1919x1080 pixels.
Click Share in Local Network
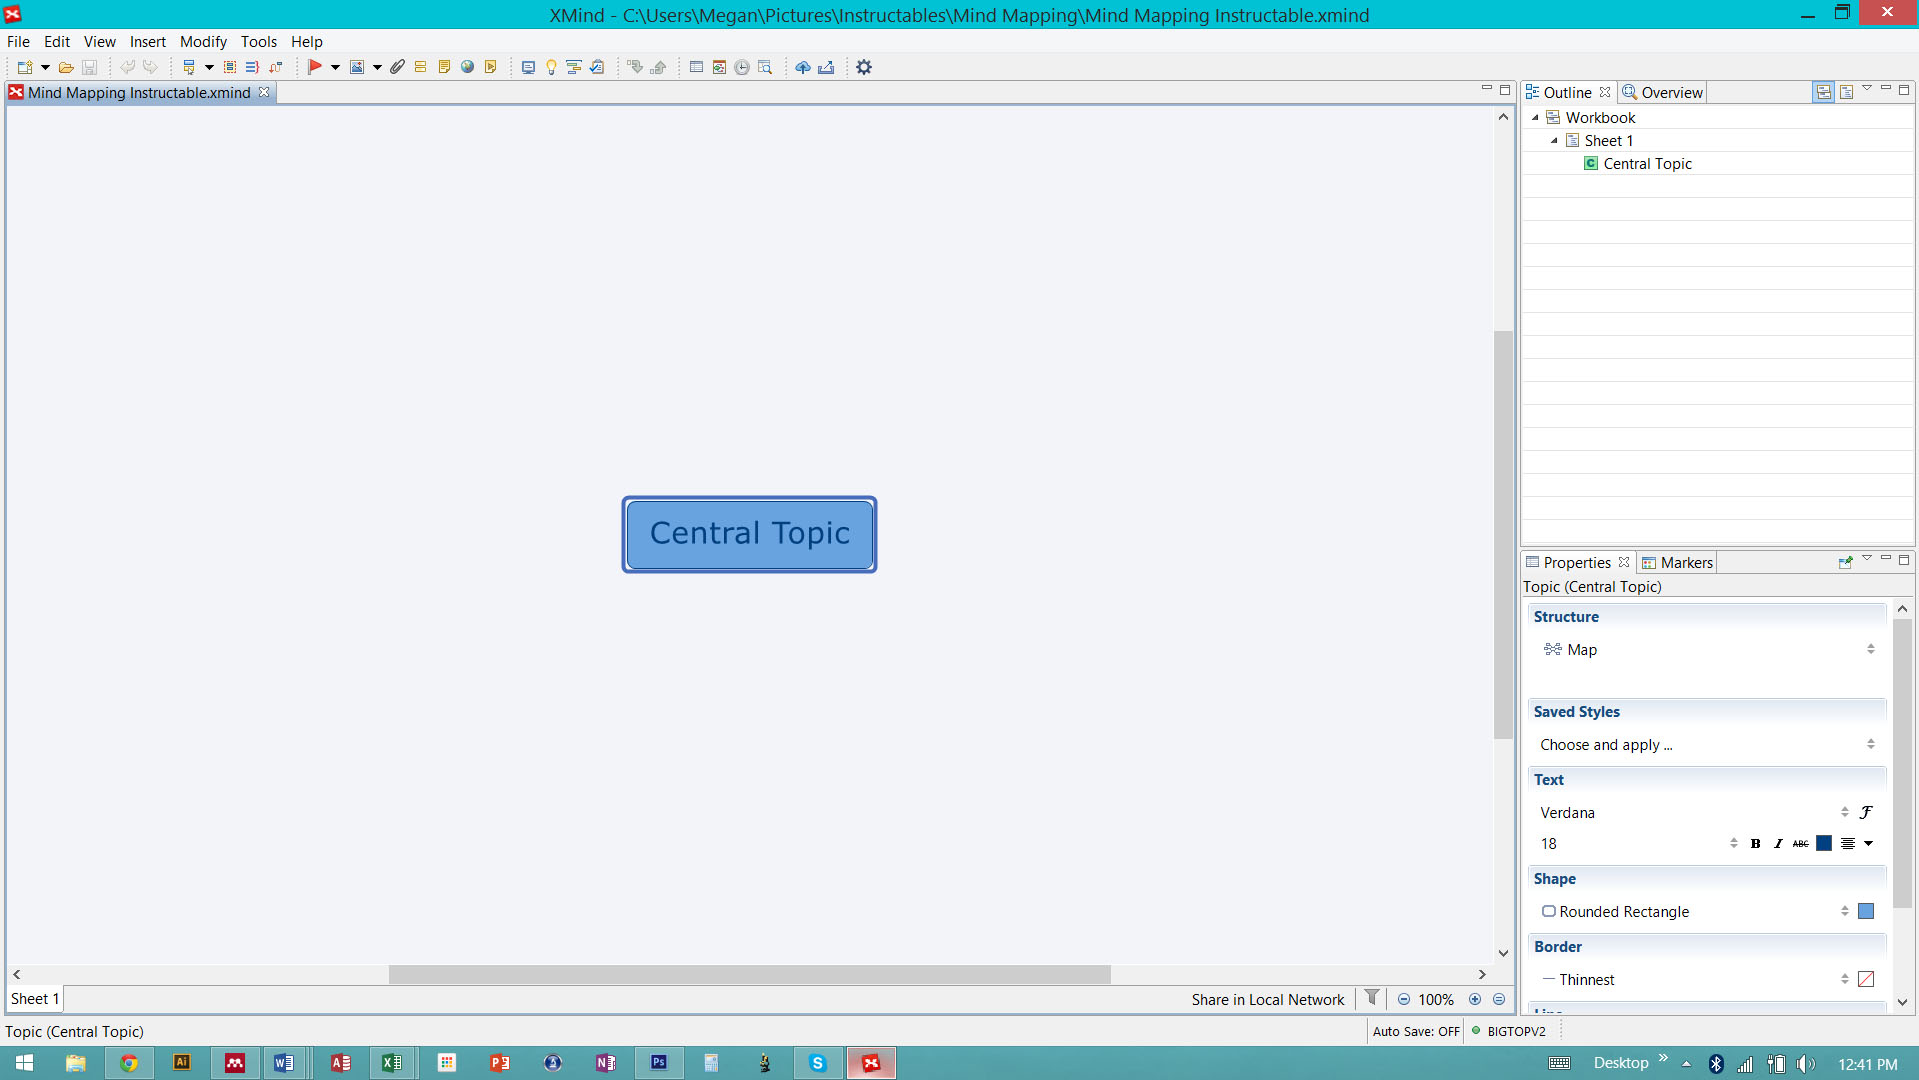(1267, 1000)
